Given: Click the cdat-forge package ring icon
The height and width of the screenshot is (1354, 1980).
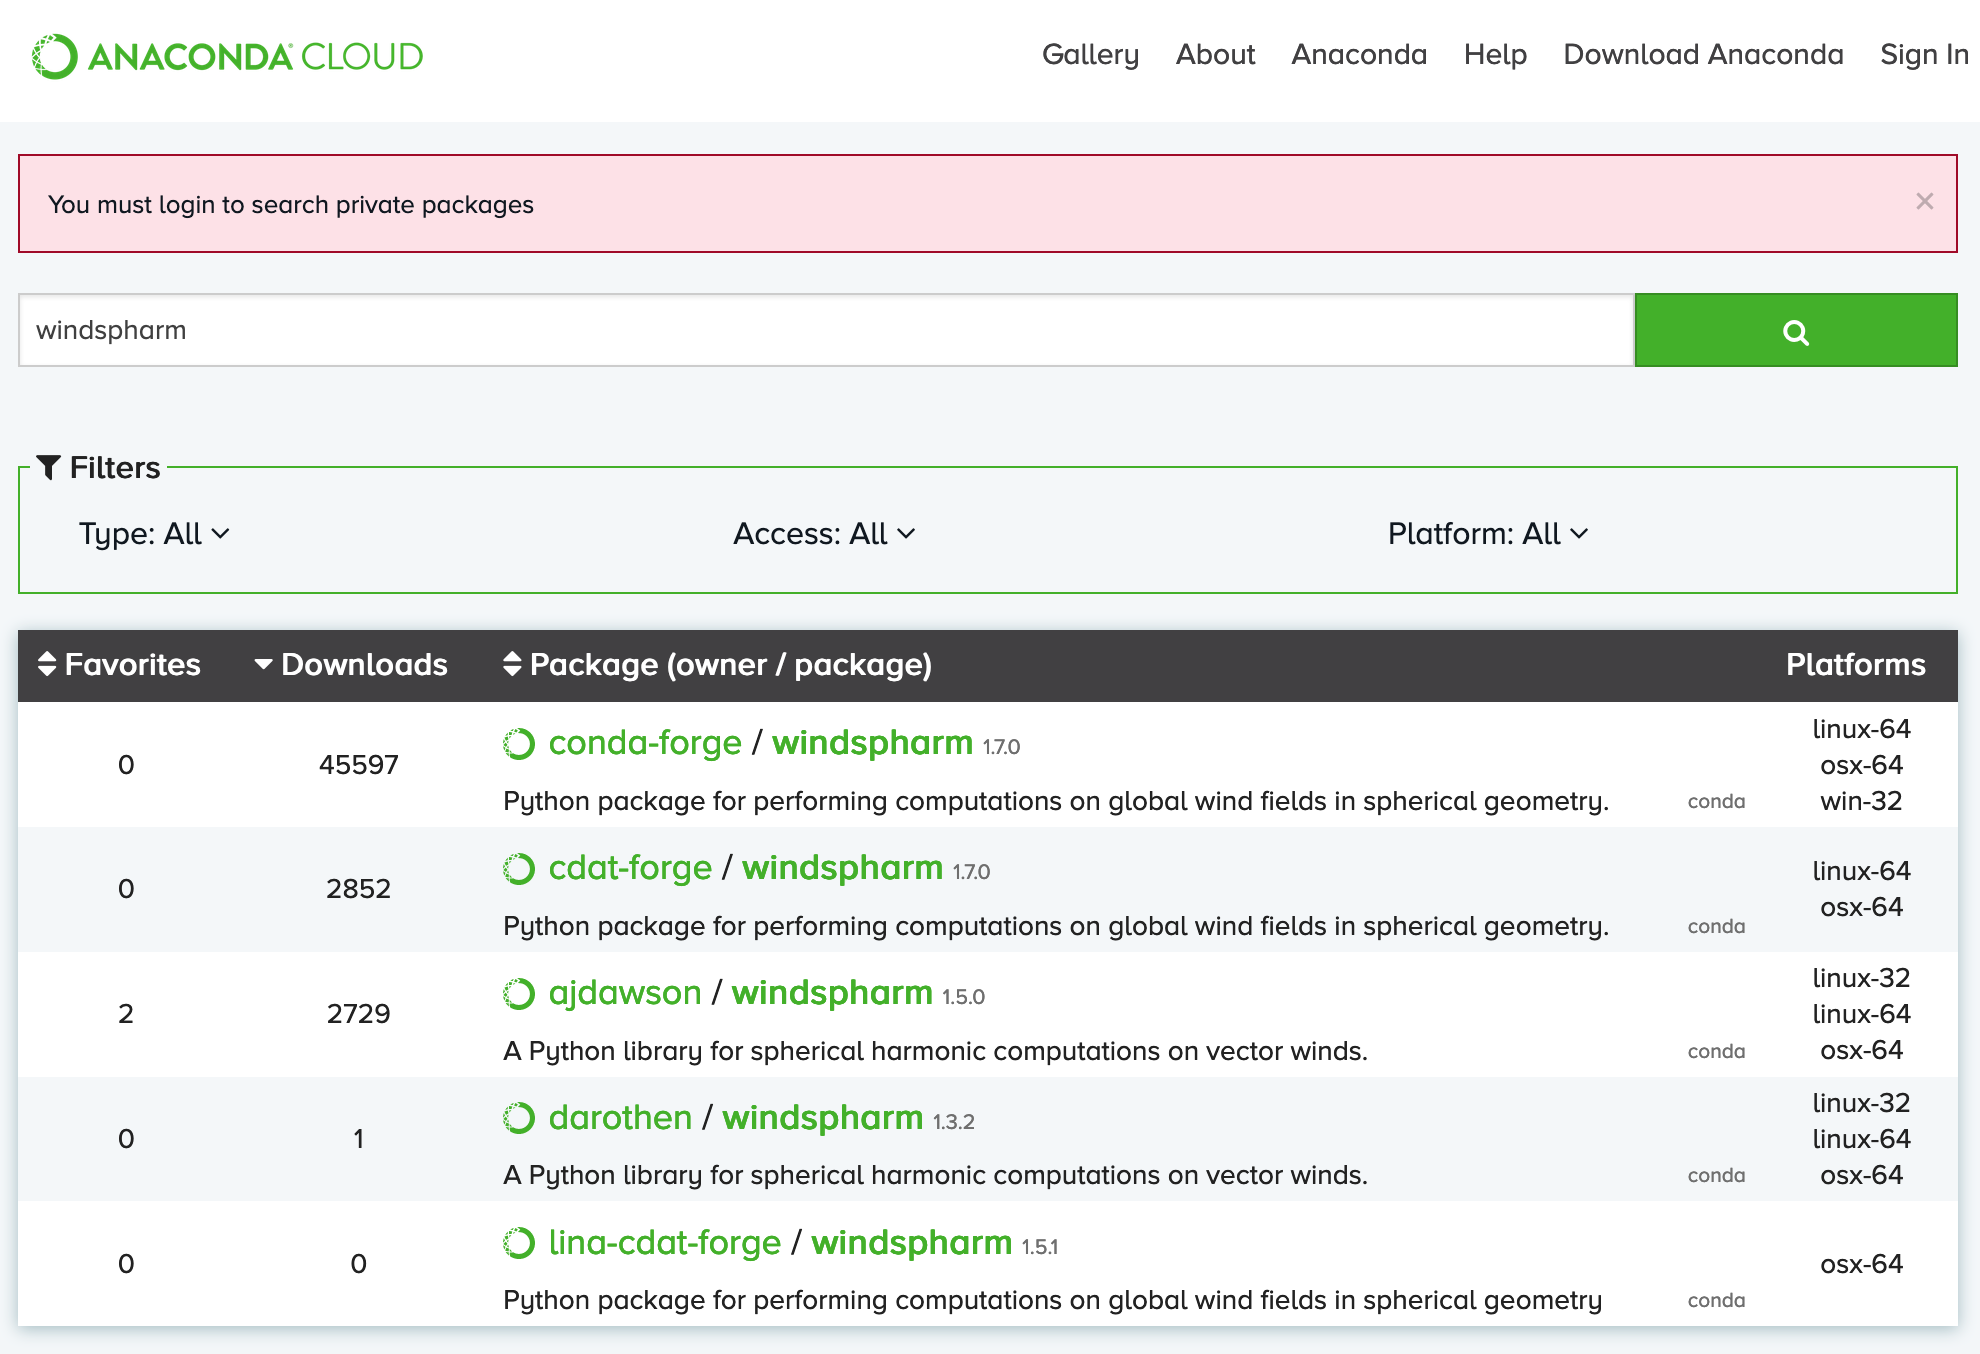Looking at the screenshot, I should point(519,868).
